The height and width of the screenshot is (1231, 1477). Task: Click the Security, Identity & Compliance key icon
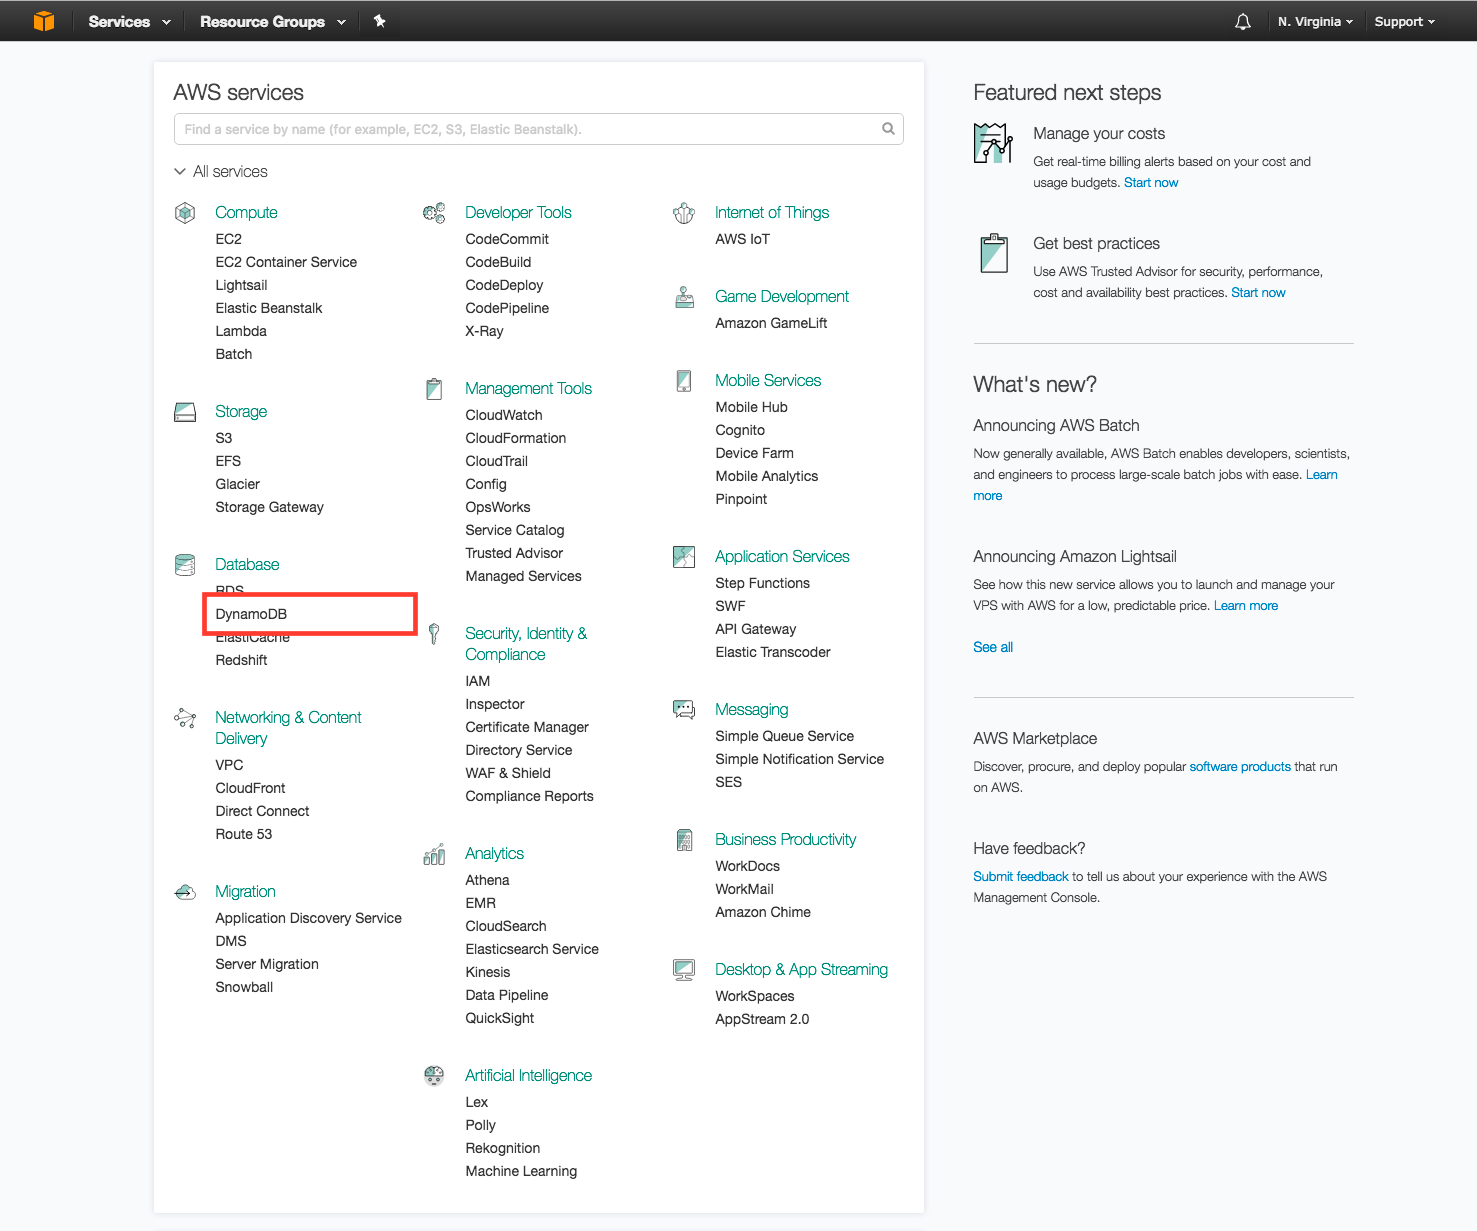pyautogui.click(x=434, y=633)
